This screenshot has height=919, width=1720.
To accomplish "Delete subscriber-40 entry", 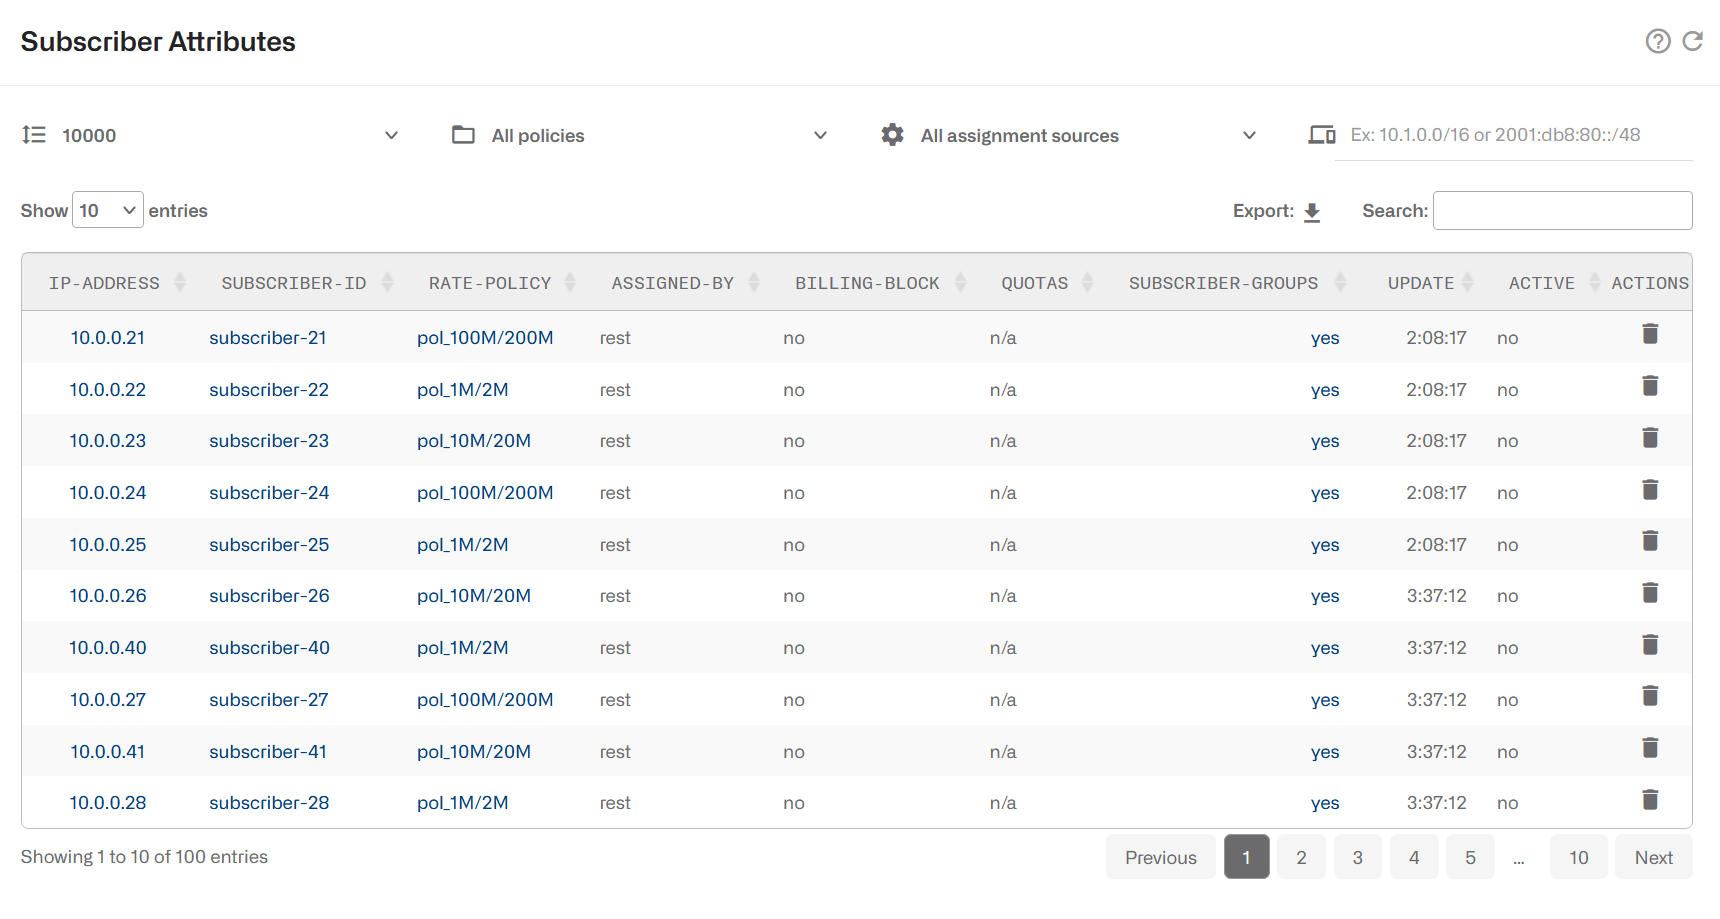I will tap(1650, 645).
